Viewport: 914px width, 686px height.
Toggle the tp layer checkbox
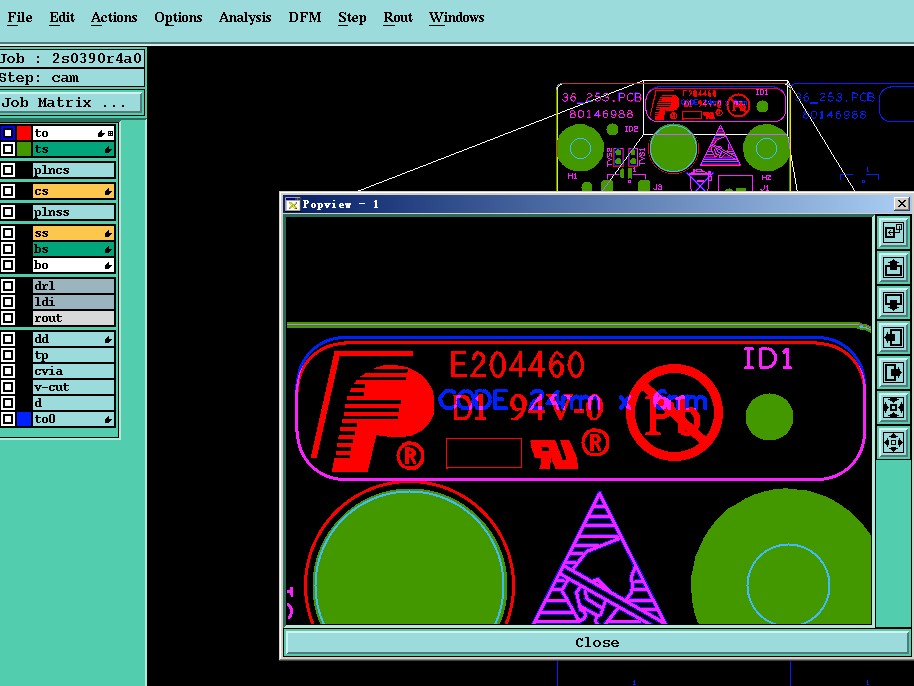(8, 355)
